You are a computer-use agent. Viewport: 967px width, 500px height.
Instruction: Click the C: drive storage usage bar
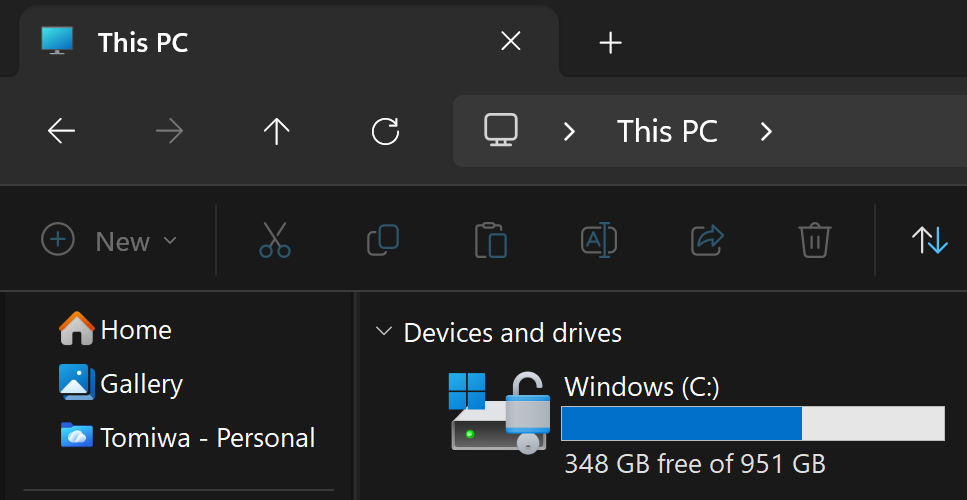point(753,424)
